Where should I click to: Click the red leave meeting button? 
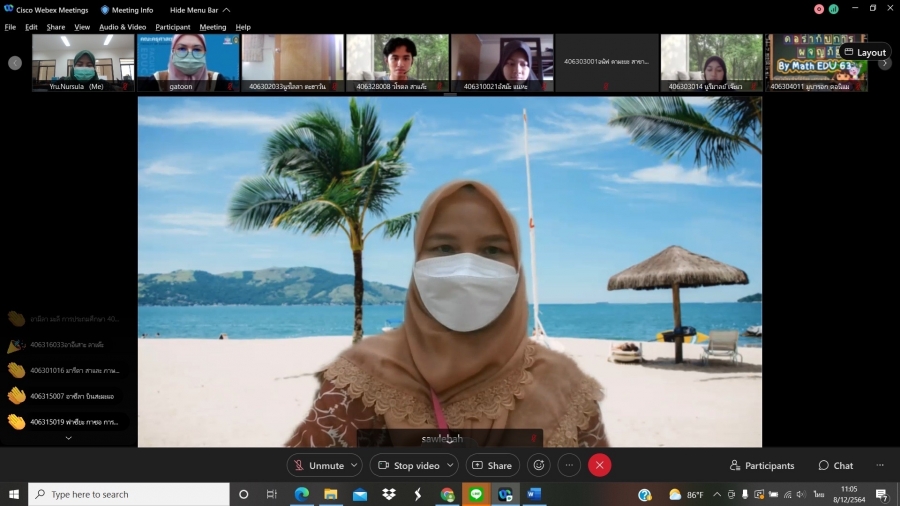(x=599, y=465)
